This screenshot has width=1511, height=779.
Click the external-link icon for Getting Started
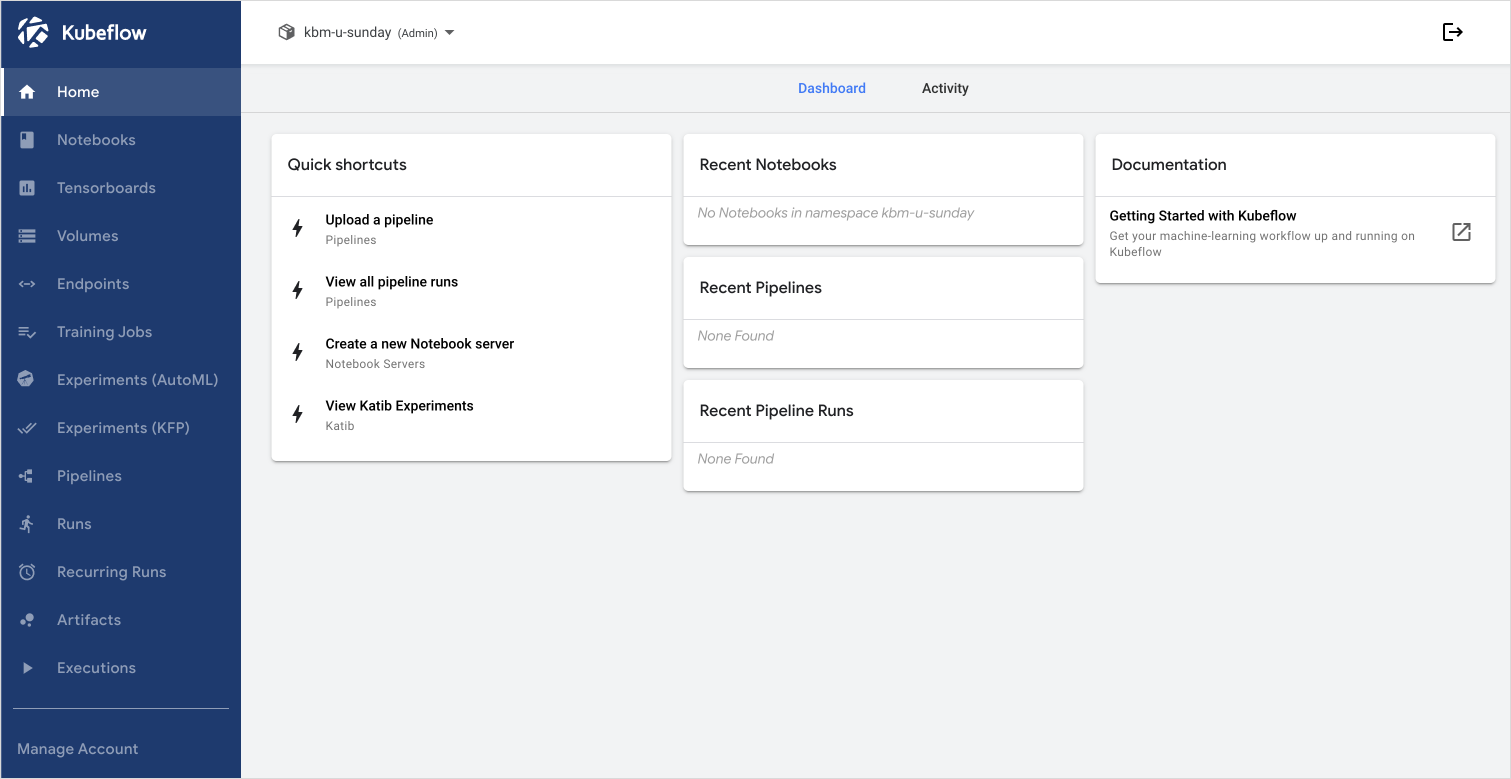[1461, 232]
